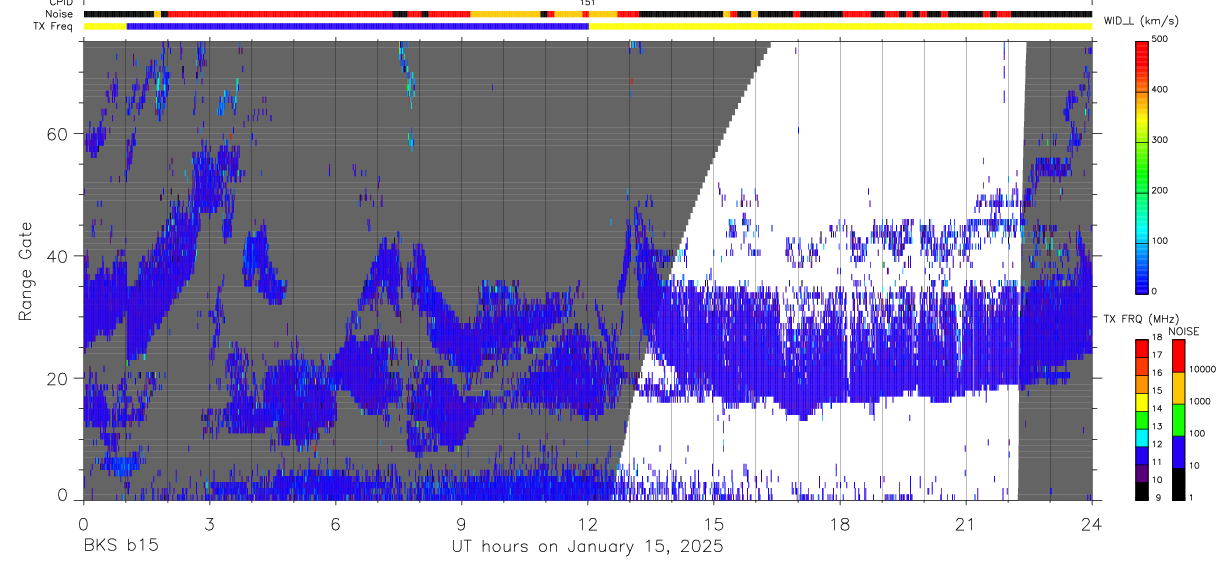Screen dimensions: 1228x567
Task: Click the '21' hour tick label on UT axis
Action: (966, 524)
